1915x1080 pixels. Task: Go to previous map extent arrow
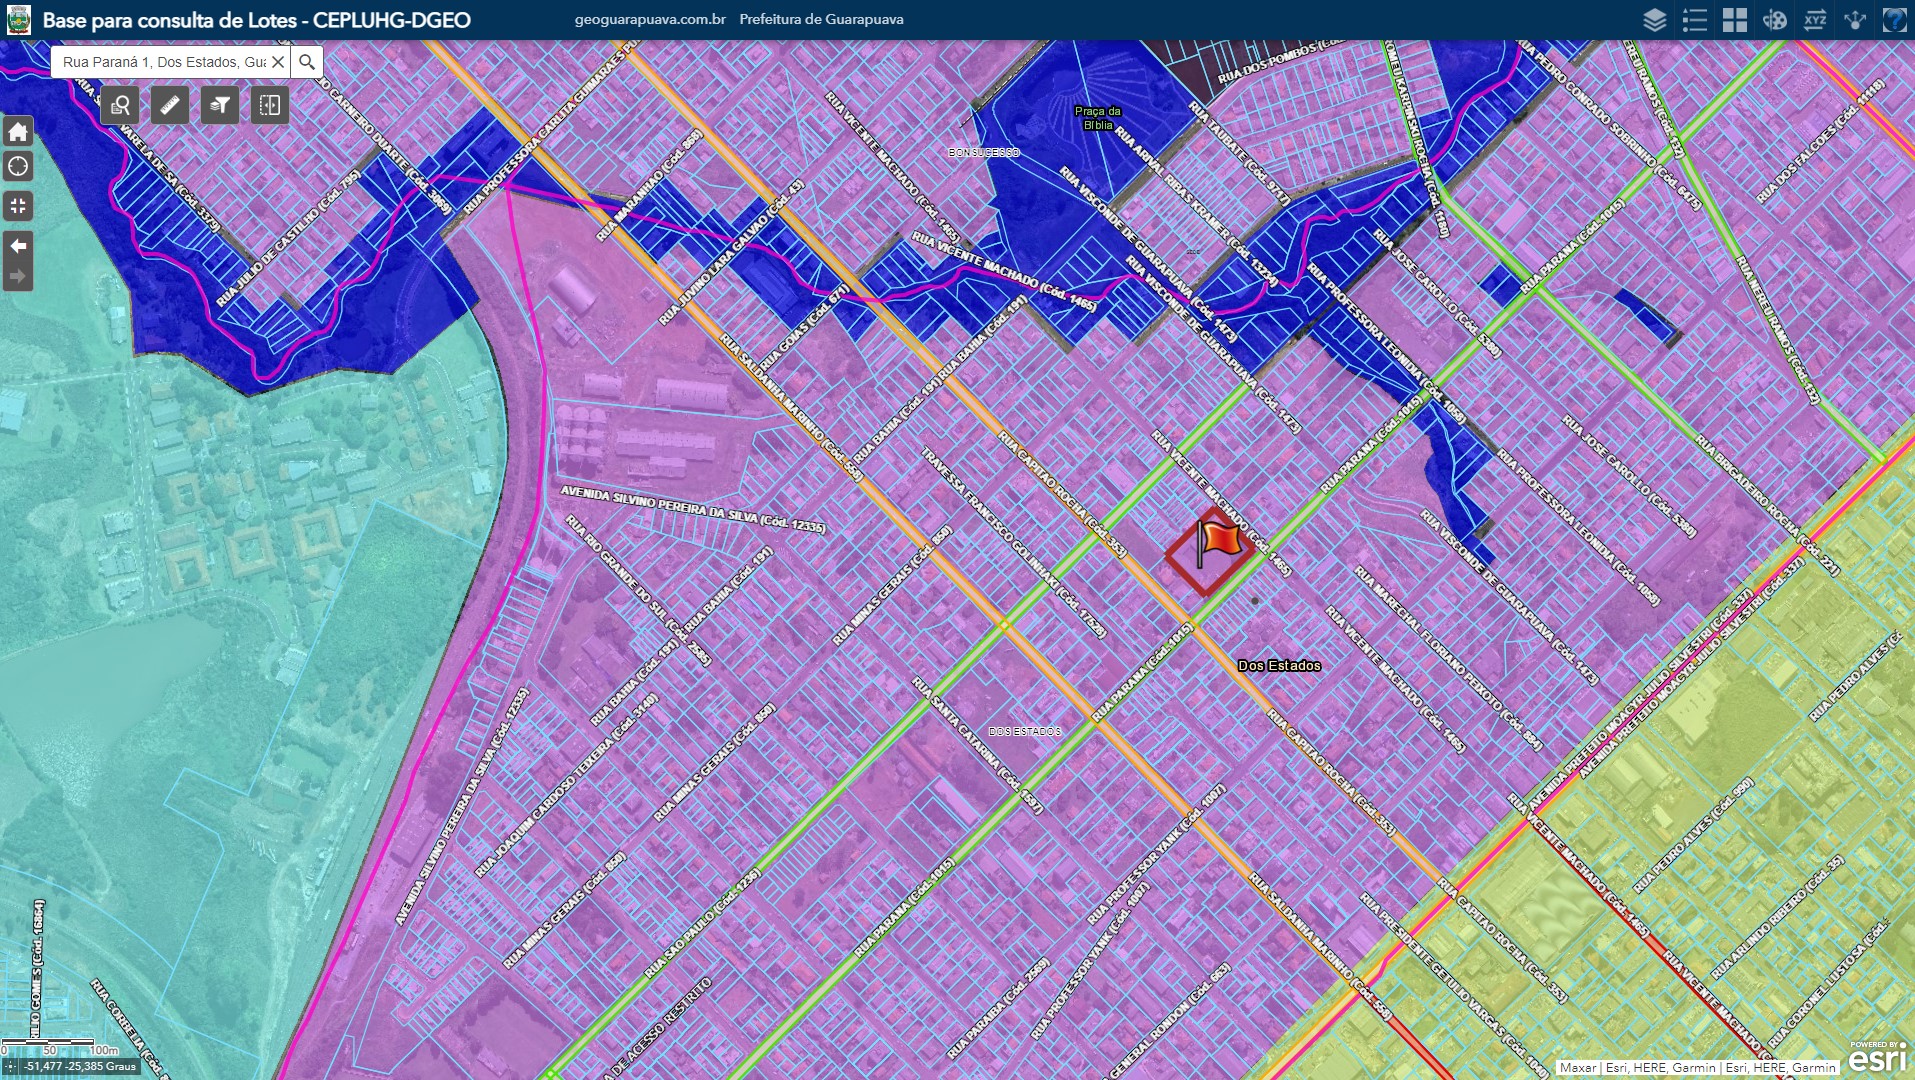click(18, 246)
